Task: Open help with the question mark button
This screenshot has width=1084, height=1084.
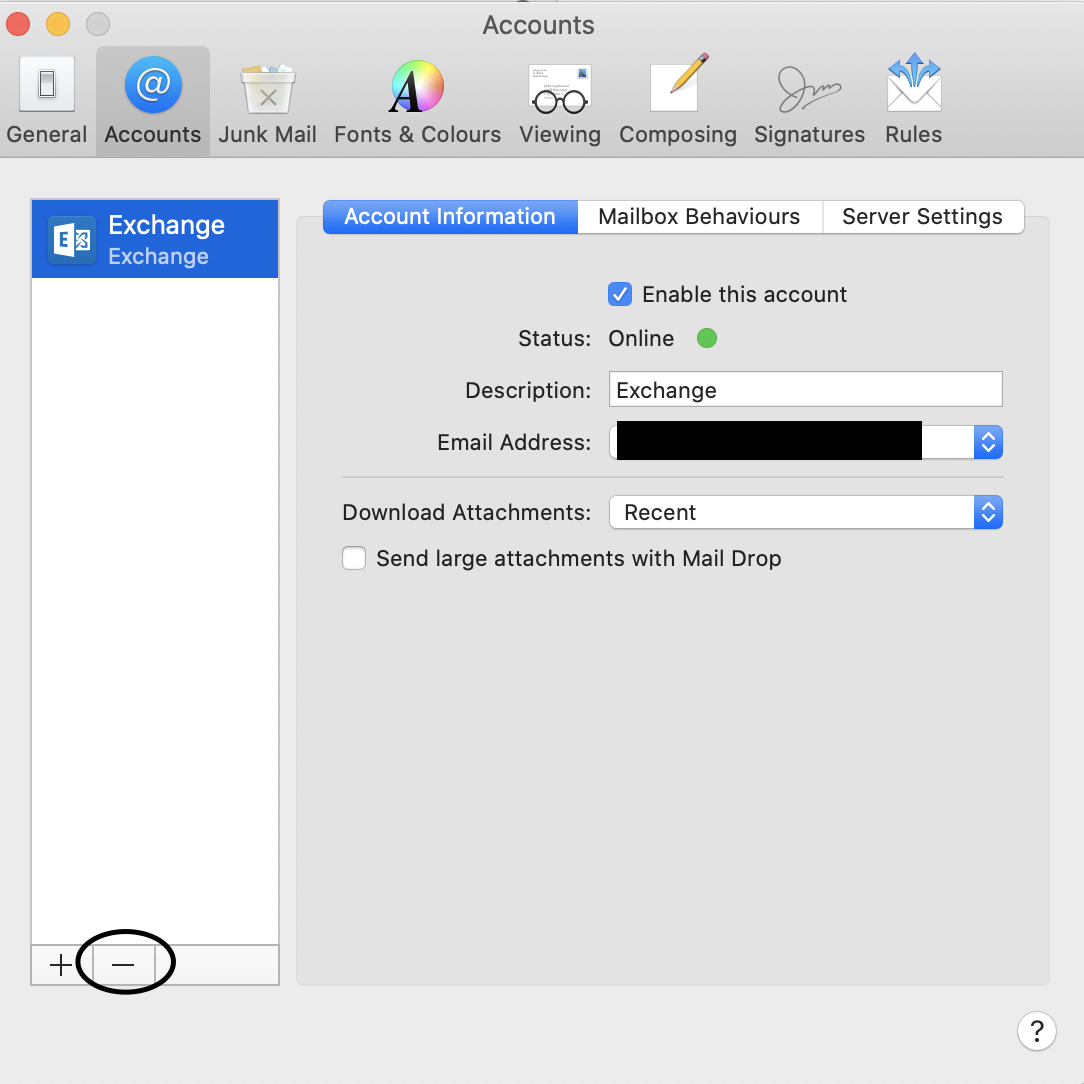Action: pyautogui.click(x=1036, y=1030)
